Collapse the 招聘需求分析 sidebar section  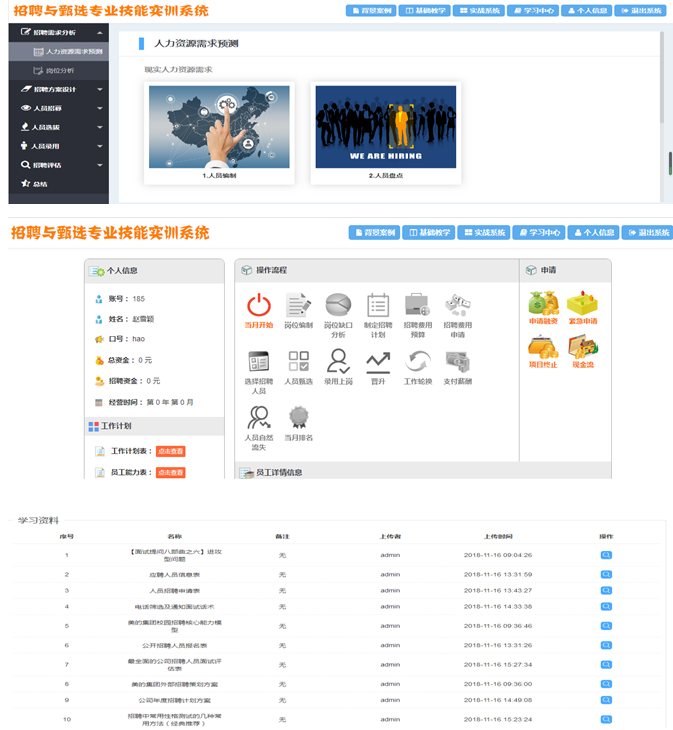(58, 32)
